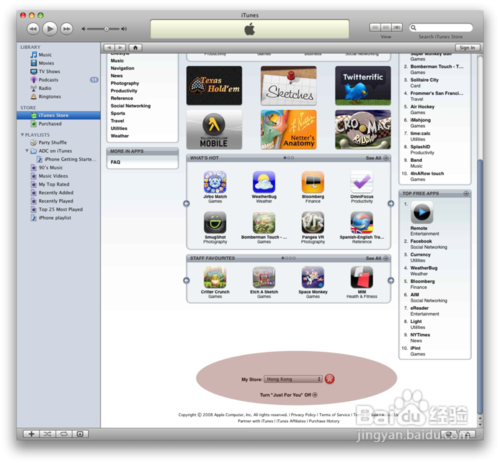
Task: Click Staff Favourites next page arrow
Action: tap(391, 280)
